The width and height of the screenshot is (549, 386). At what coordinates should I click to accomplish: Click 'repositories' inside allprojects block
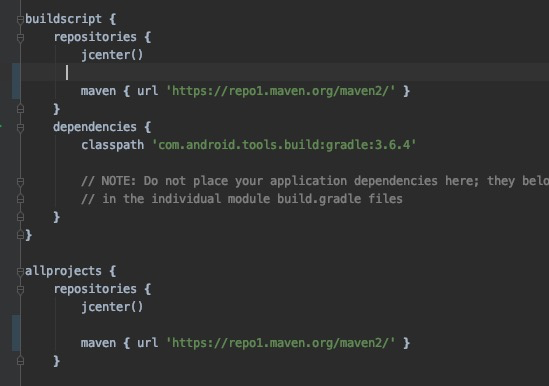95,289
